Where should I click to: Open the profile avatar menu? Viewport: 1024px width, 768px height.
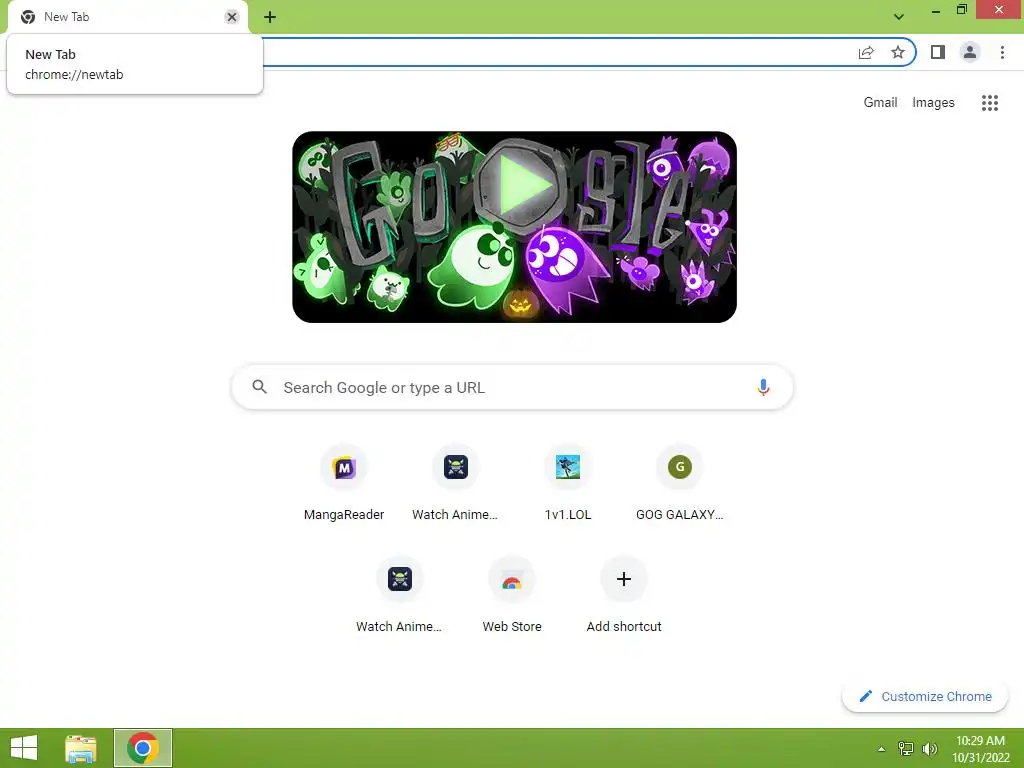(970, 52)
